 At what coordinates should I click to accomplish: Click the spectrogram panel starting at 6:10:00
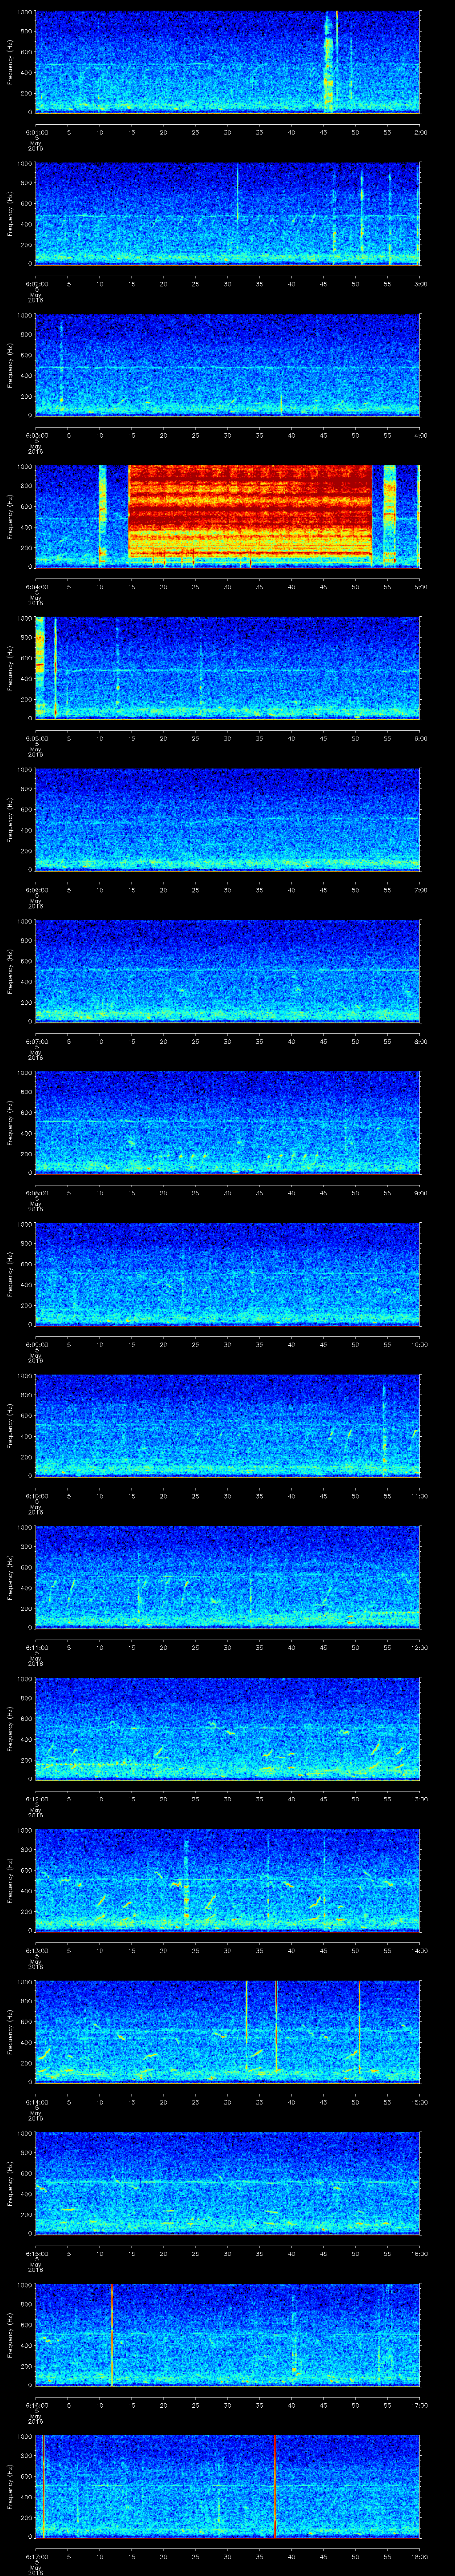point(228,1425)
